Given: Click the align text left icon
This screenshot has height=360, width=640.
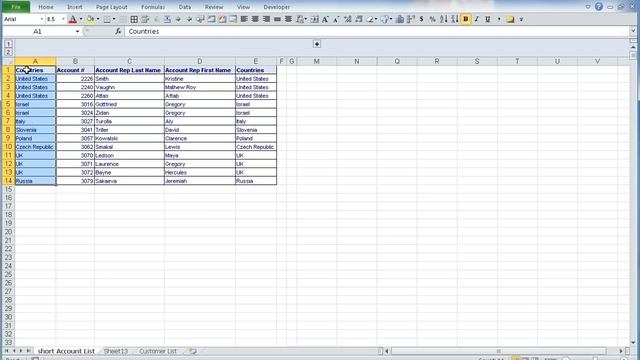Looking at the screenshot, I should click(x=244, y=19).
